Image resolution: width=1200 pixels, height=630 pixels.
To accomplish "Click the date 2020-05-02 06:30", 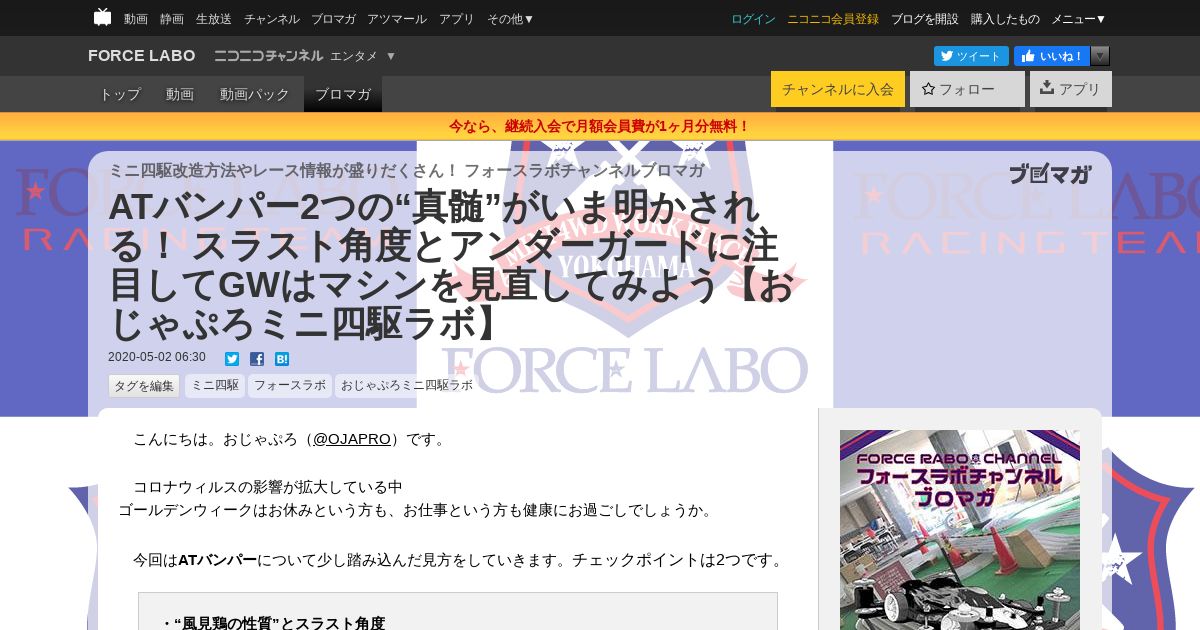I will pyautogui.click(x=157, y=358).
